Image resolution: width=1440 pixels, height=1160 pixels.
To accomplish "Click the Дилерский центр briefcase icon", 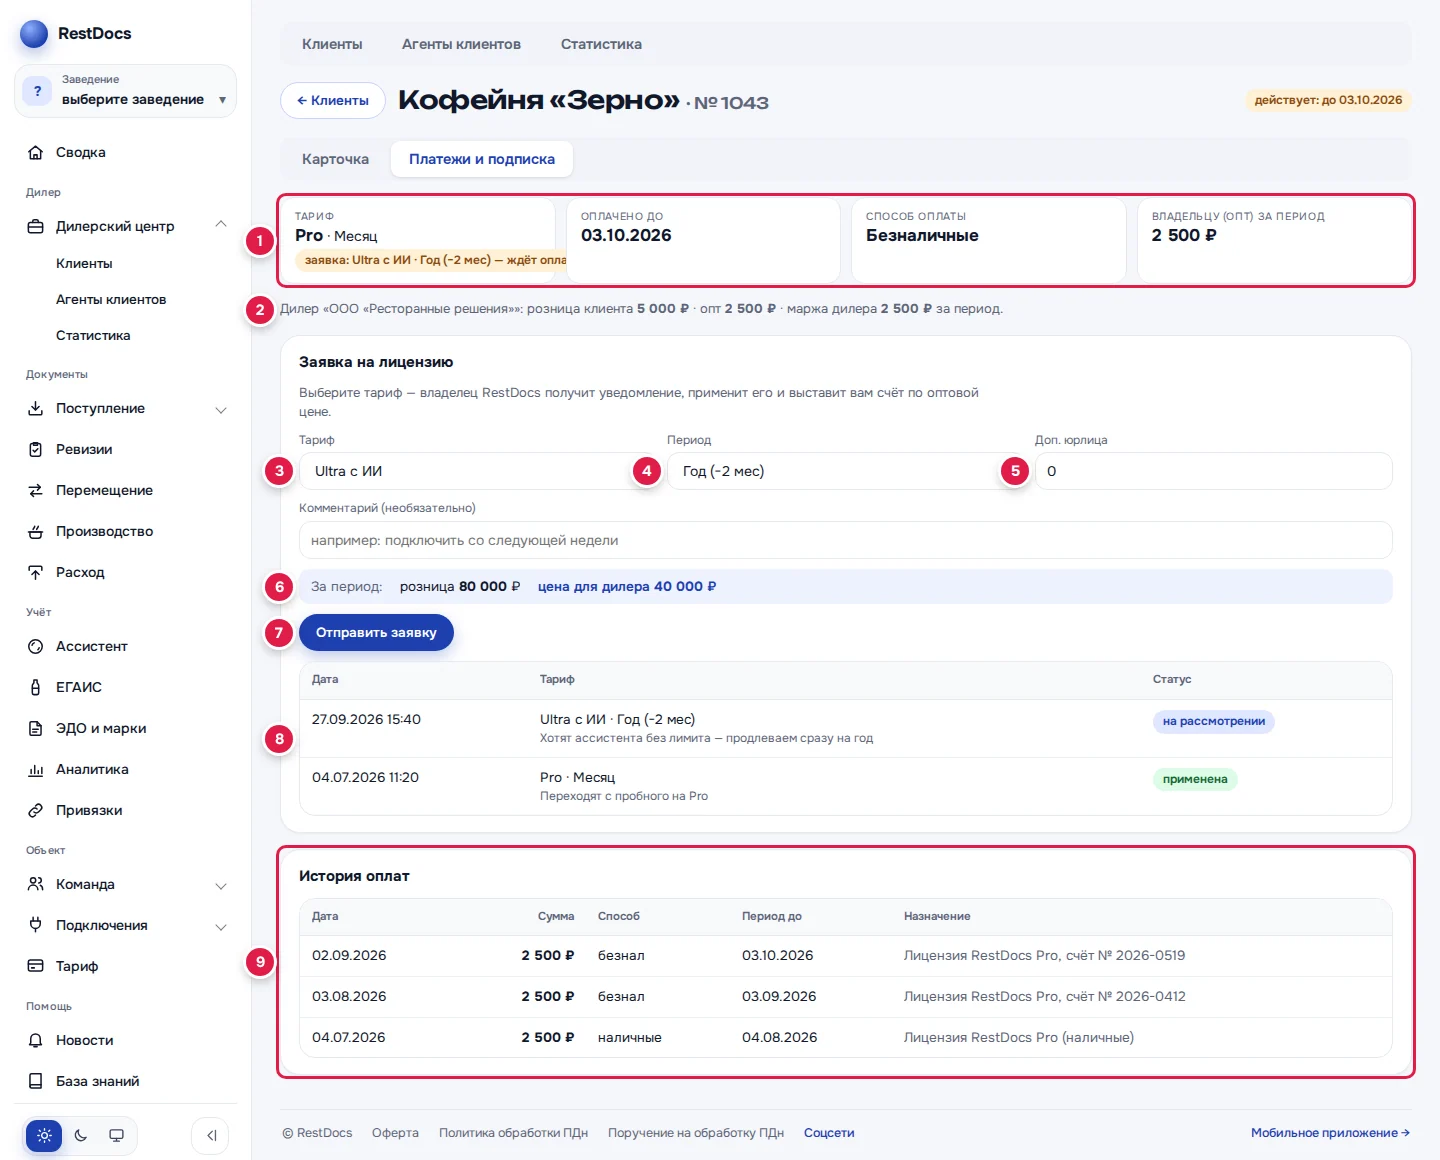I will pyautogui.click(x=36, y=227).
